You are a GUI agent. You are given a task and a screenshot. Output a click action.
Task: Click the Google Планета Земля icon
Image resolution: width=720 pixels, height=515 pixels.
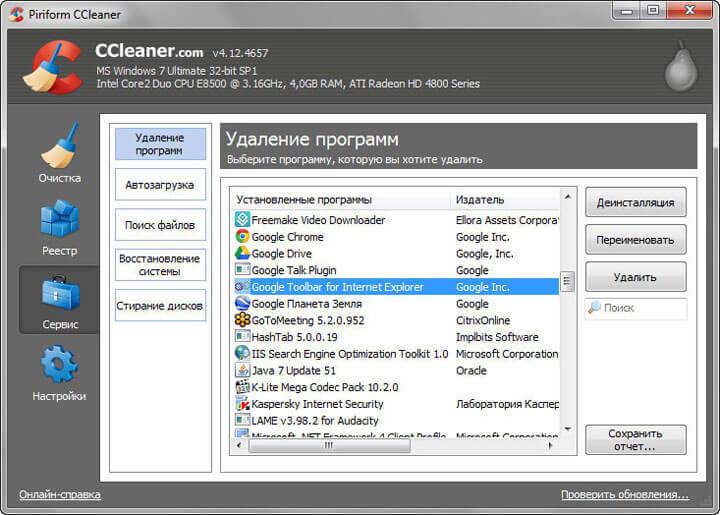tap(242, 303)
